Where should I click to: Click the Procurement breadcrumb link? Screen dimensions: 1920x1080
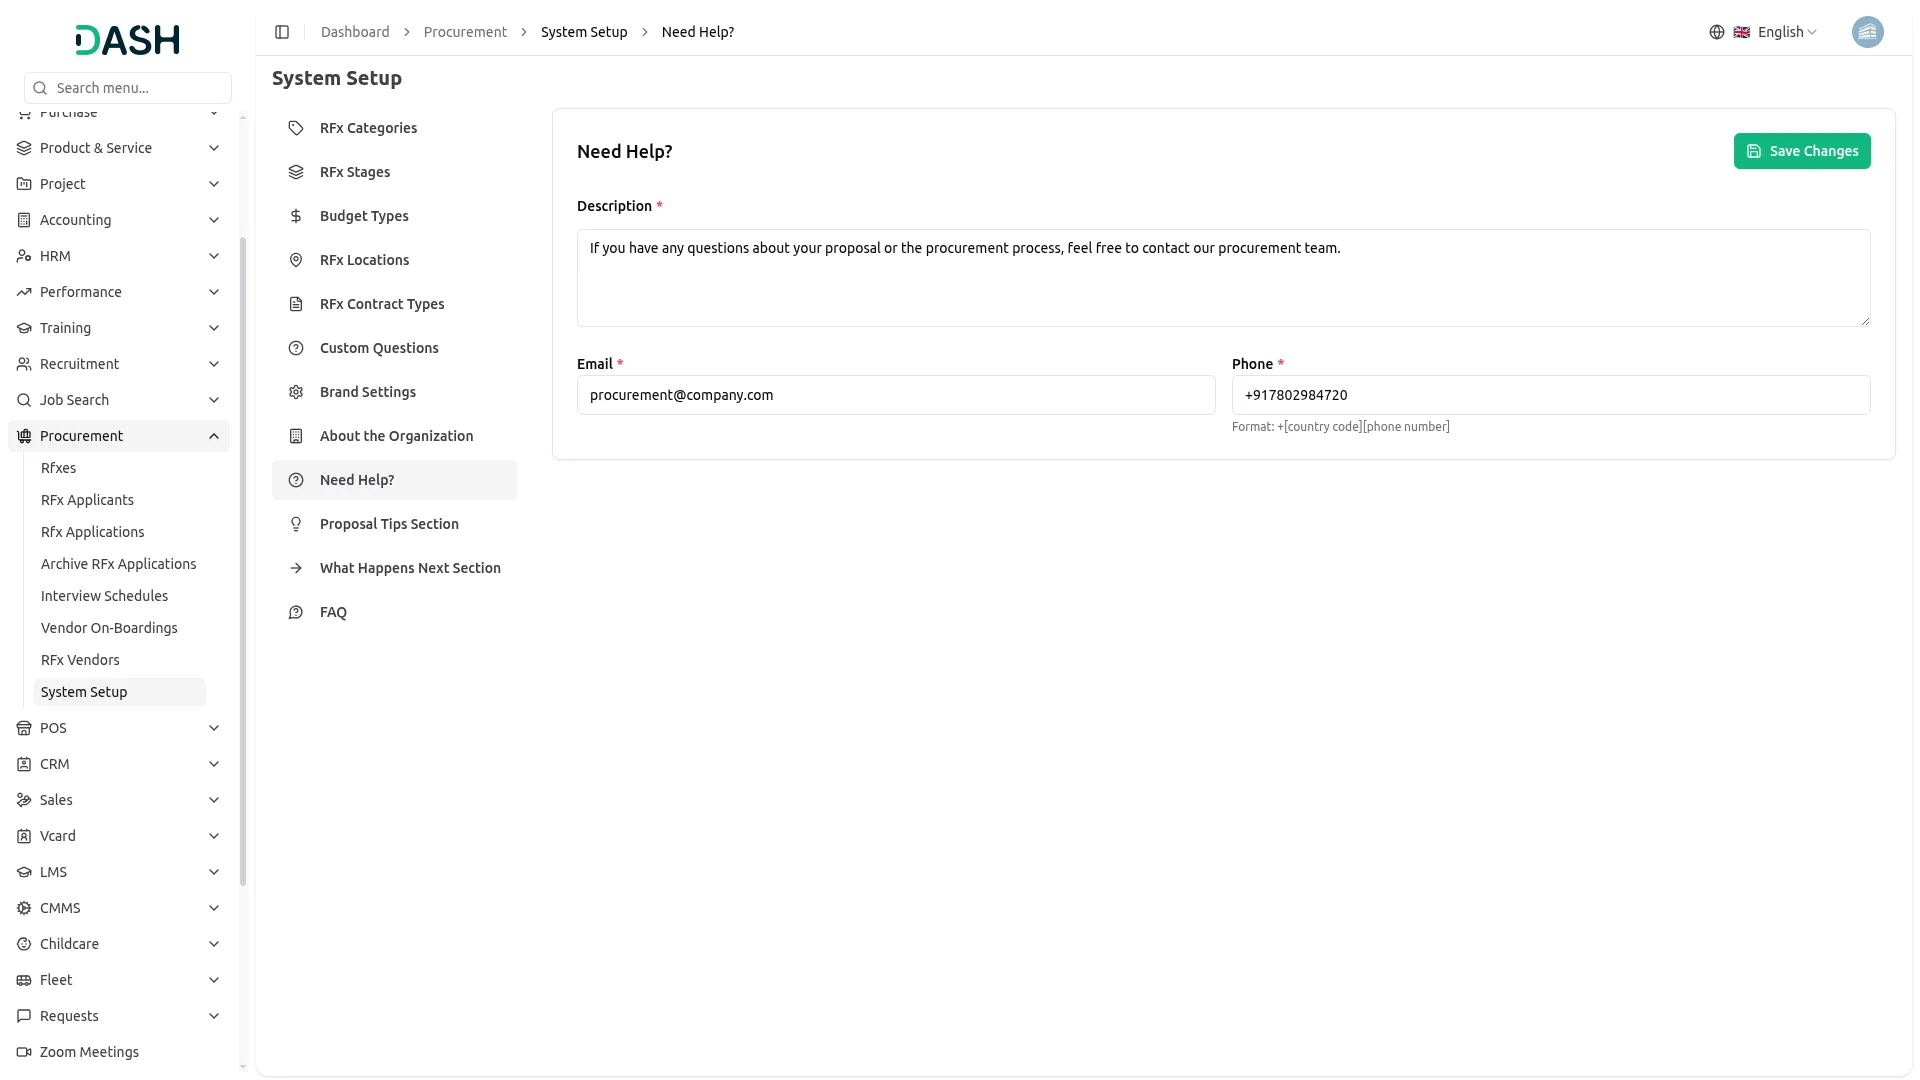pos(465,32)
